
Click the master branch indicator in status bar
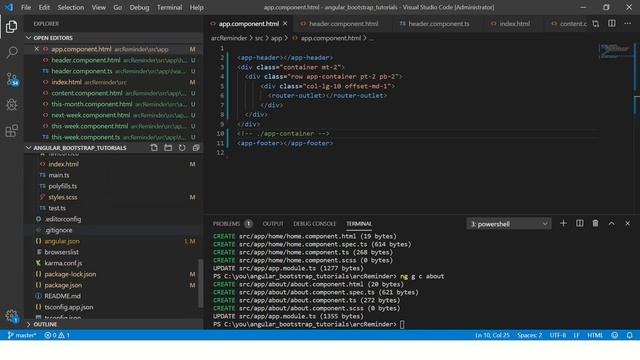(x=22, y=335)
